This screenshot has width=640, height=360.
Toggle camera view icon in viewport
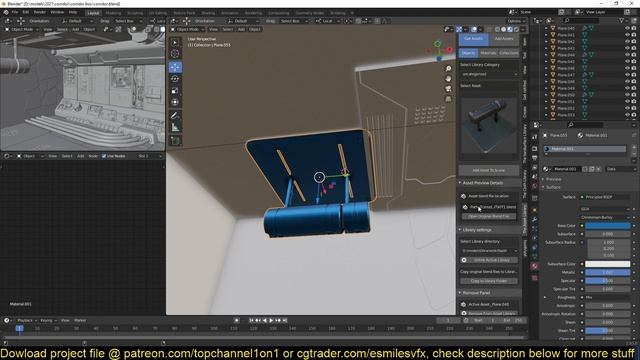pyautogui.click(x=448, y=89)
